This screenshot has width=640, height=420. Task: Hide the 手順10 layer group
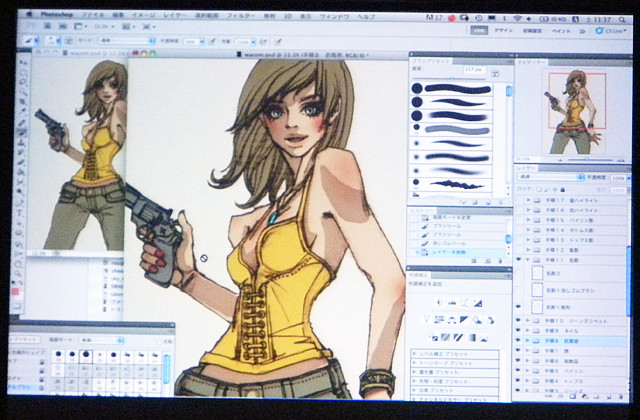(518, 321)
